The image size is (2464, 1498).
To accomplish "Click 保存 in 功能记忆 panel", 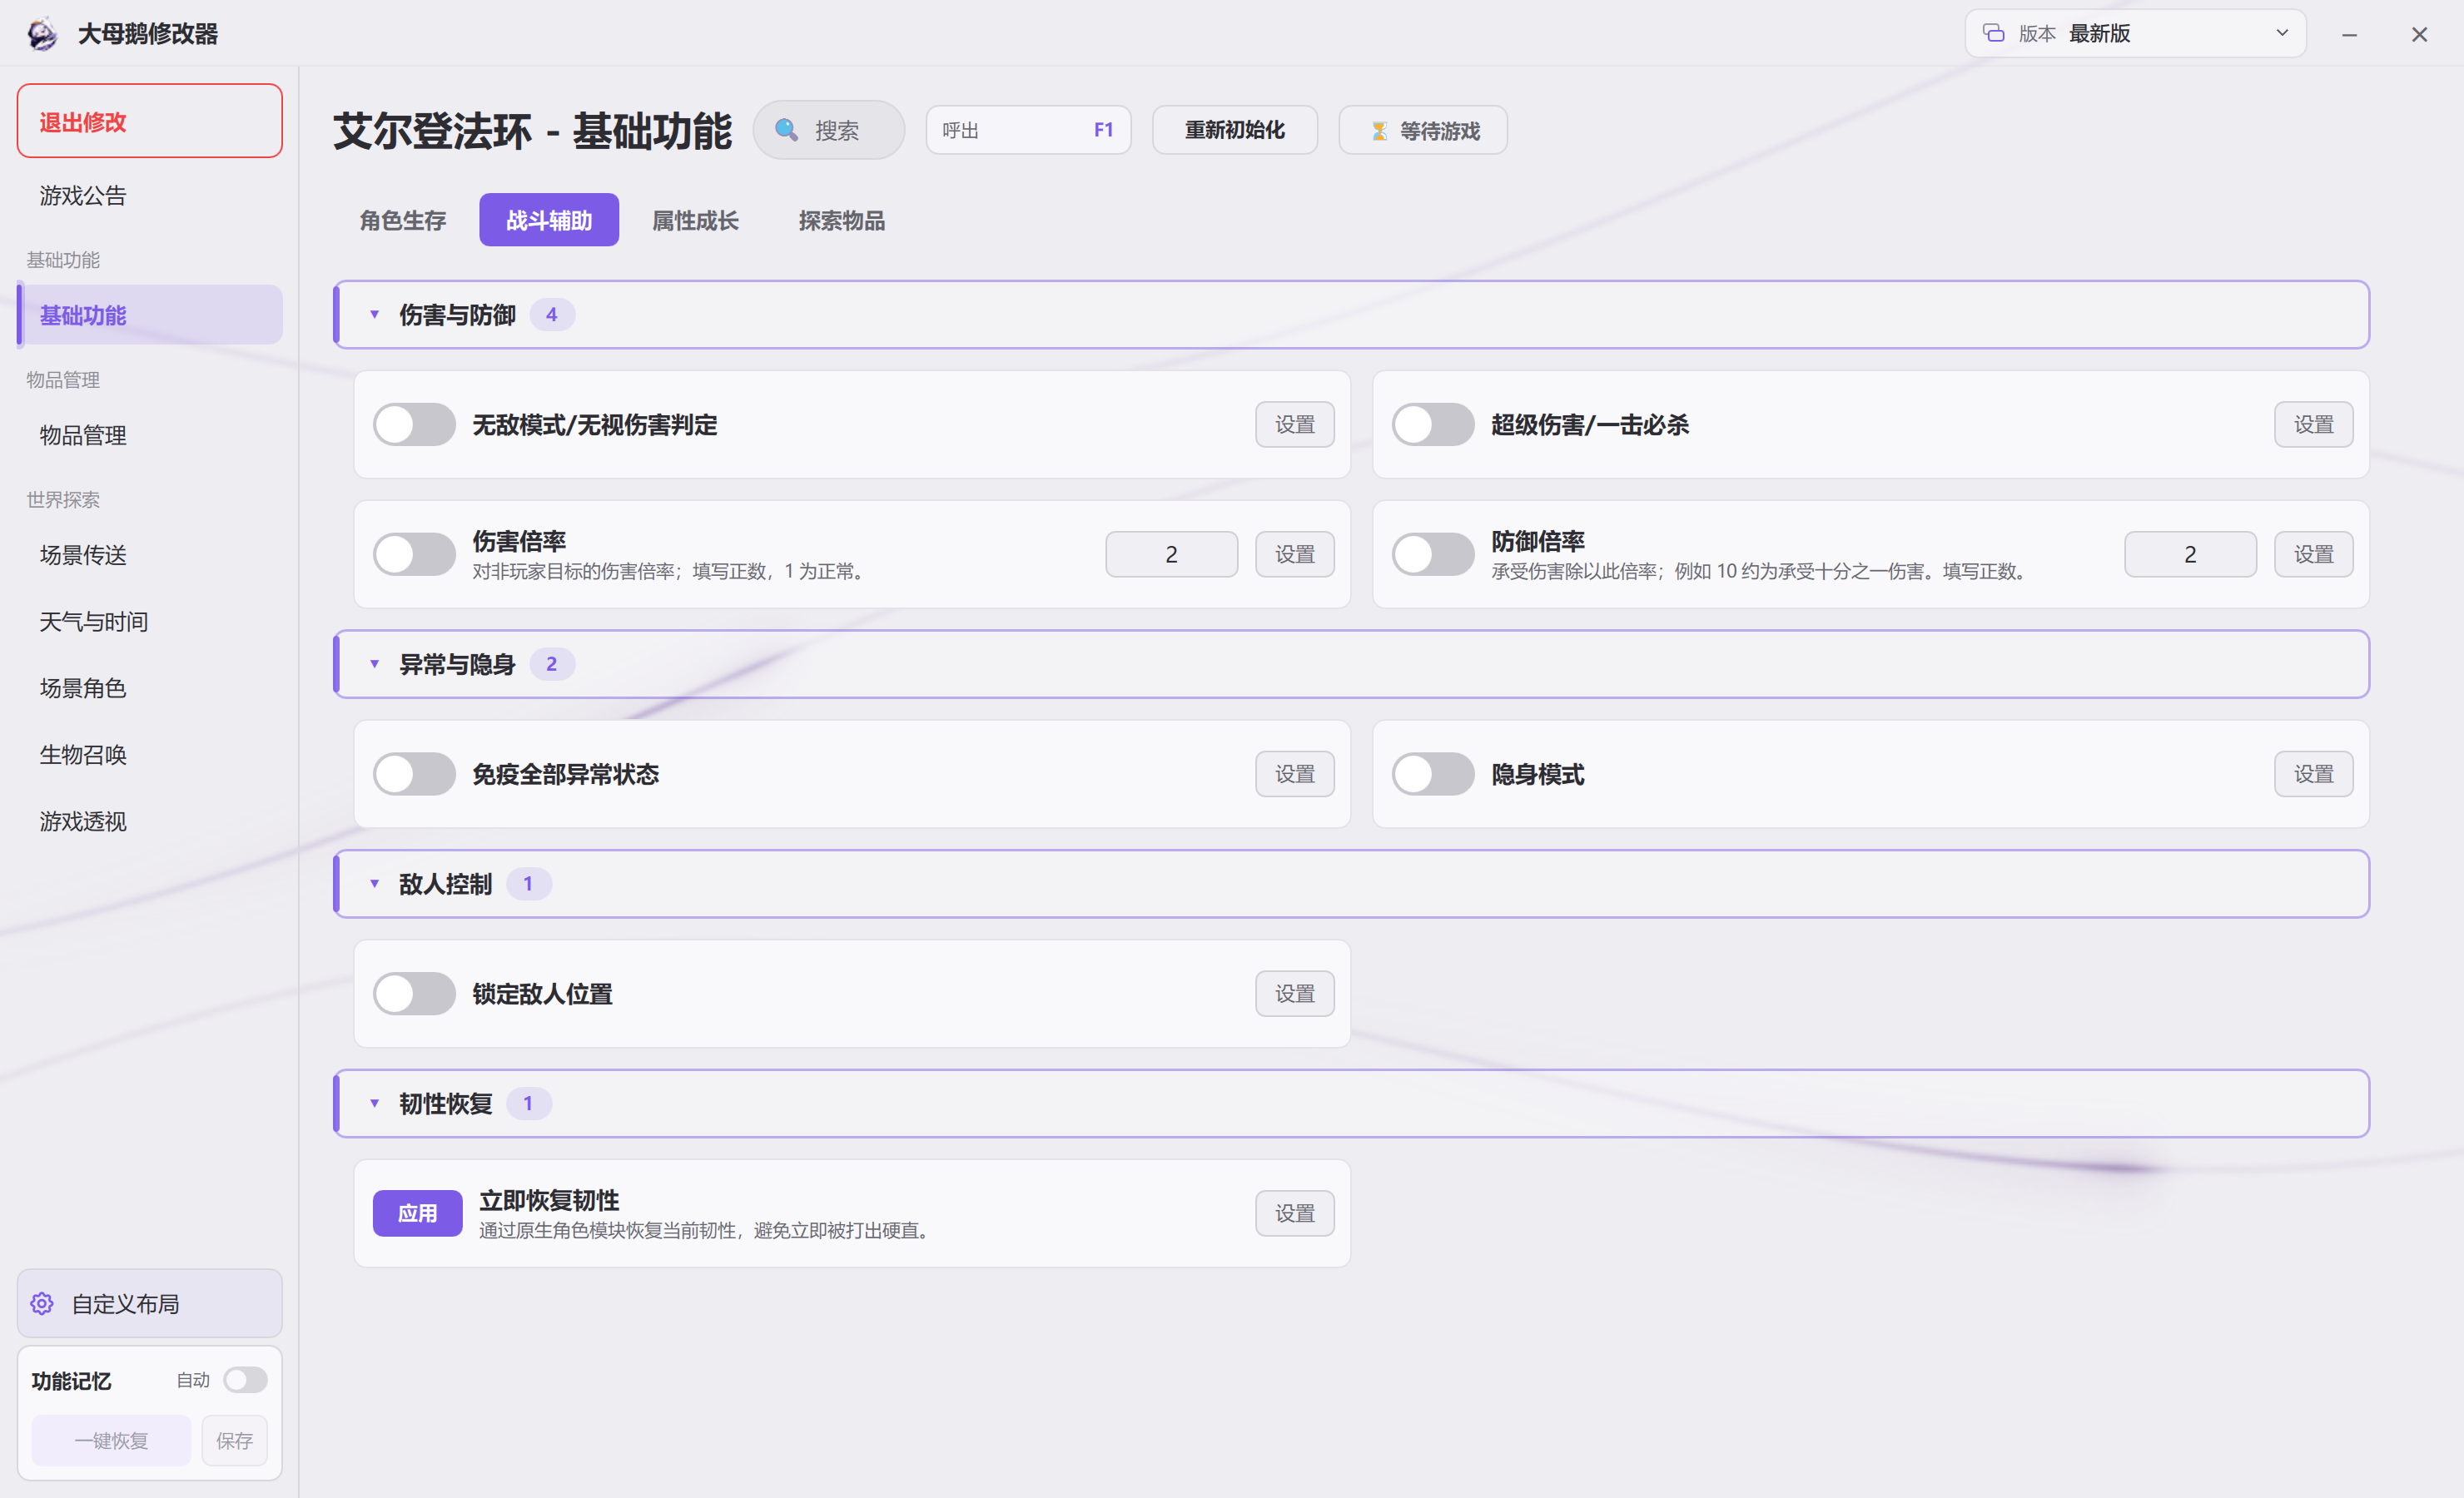I will [234, 1440].
